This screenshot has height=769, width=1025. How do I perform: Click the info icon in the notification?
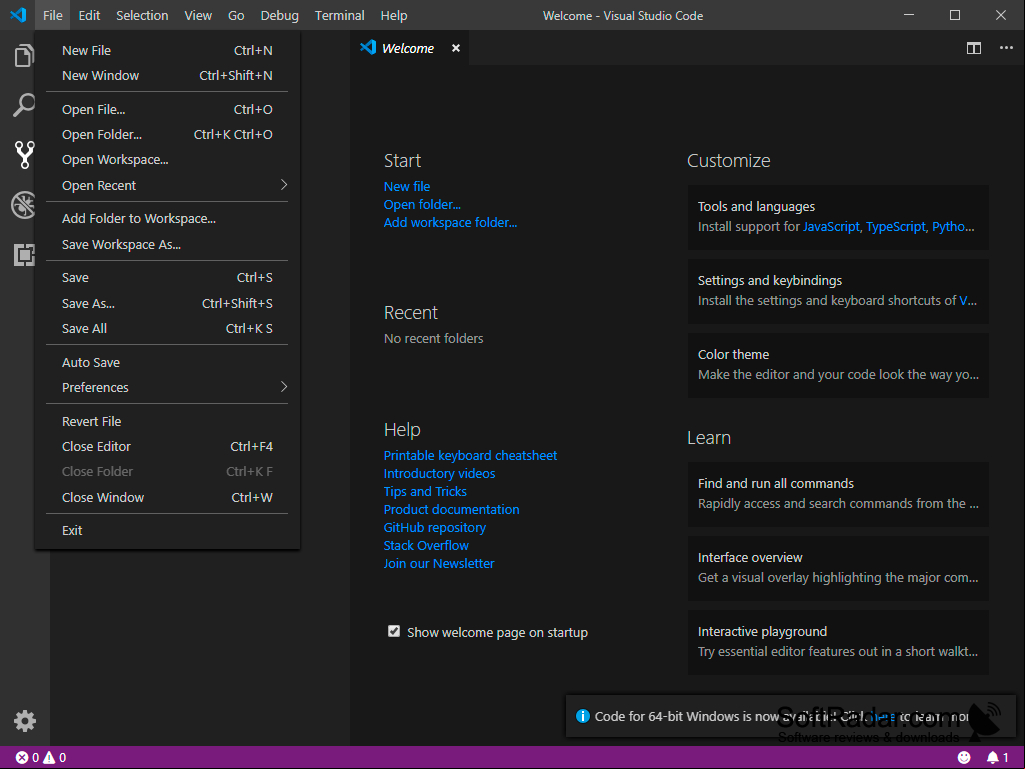point(582,716)
